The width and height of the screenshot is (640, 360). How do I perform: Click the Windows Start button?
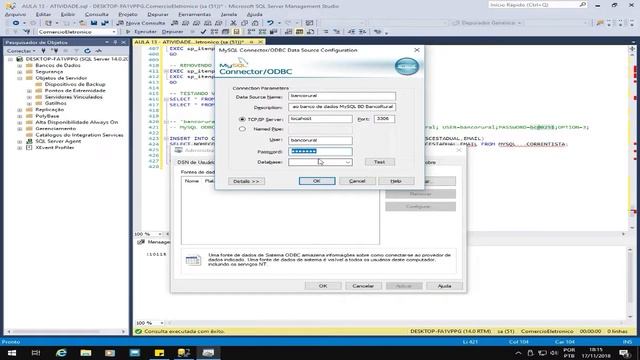click(11, 353)
